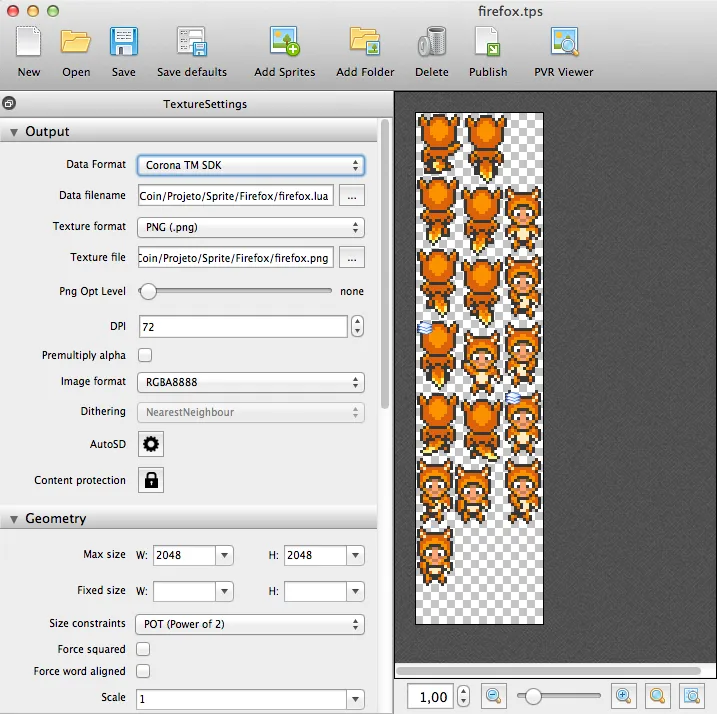Browse for the Data filename location
Viewport: 717px width, 714px height.
click(352, 196)
